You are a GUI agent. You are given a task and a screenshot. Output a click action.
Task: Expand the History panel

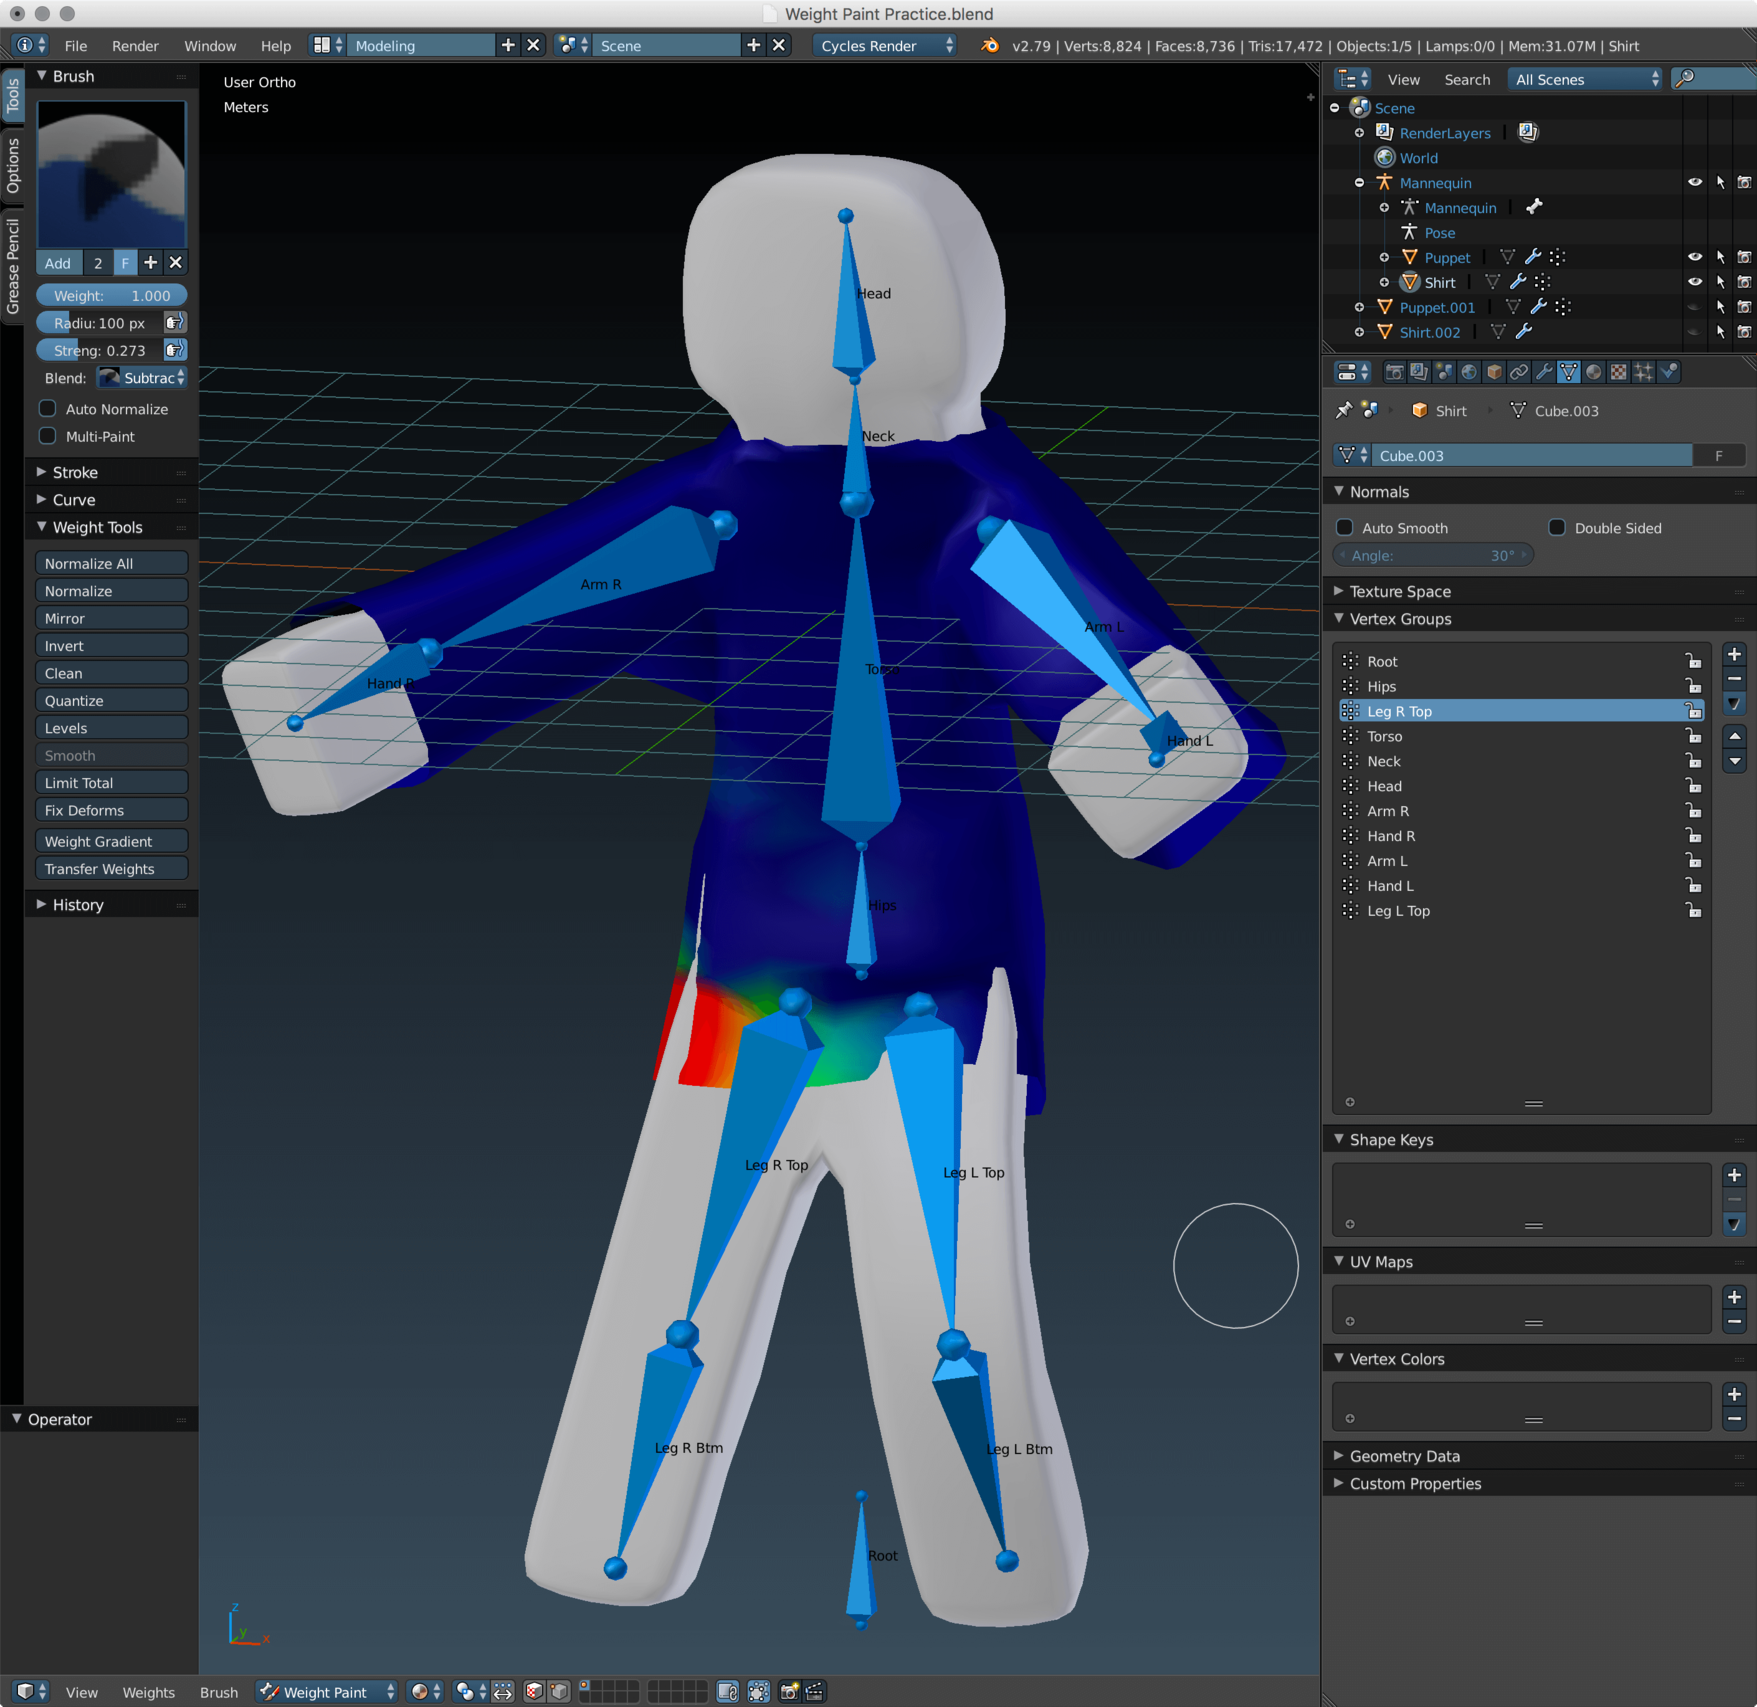pos(111,904)
